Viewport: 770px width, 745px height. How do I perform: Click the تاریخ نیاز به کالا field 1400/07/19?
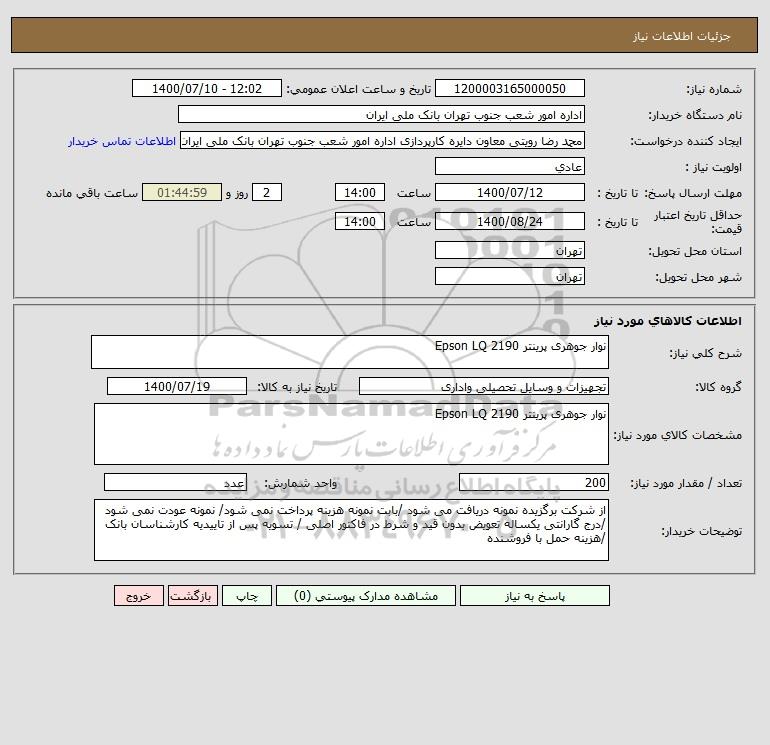177,386
